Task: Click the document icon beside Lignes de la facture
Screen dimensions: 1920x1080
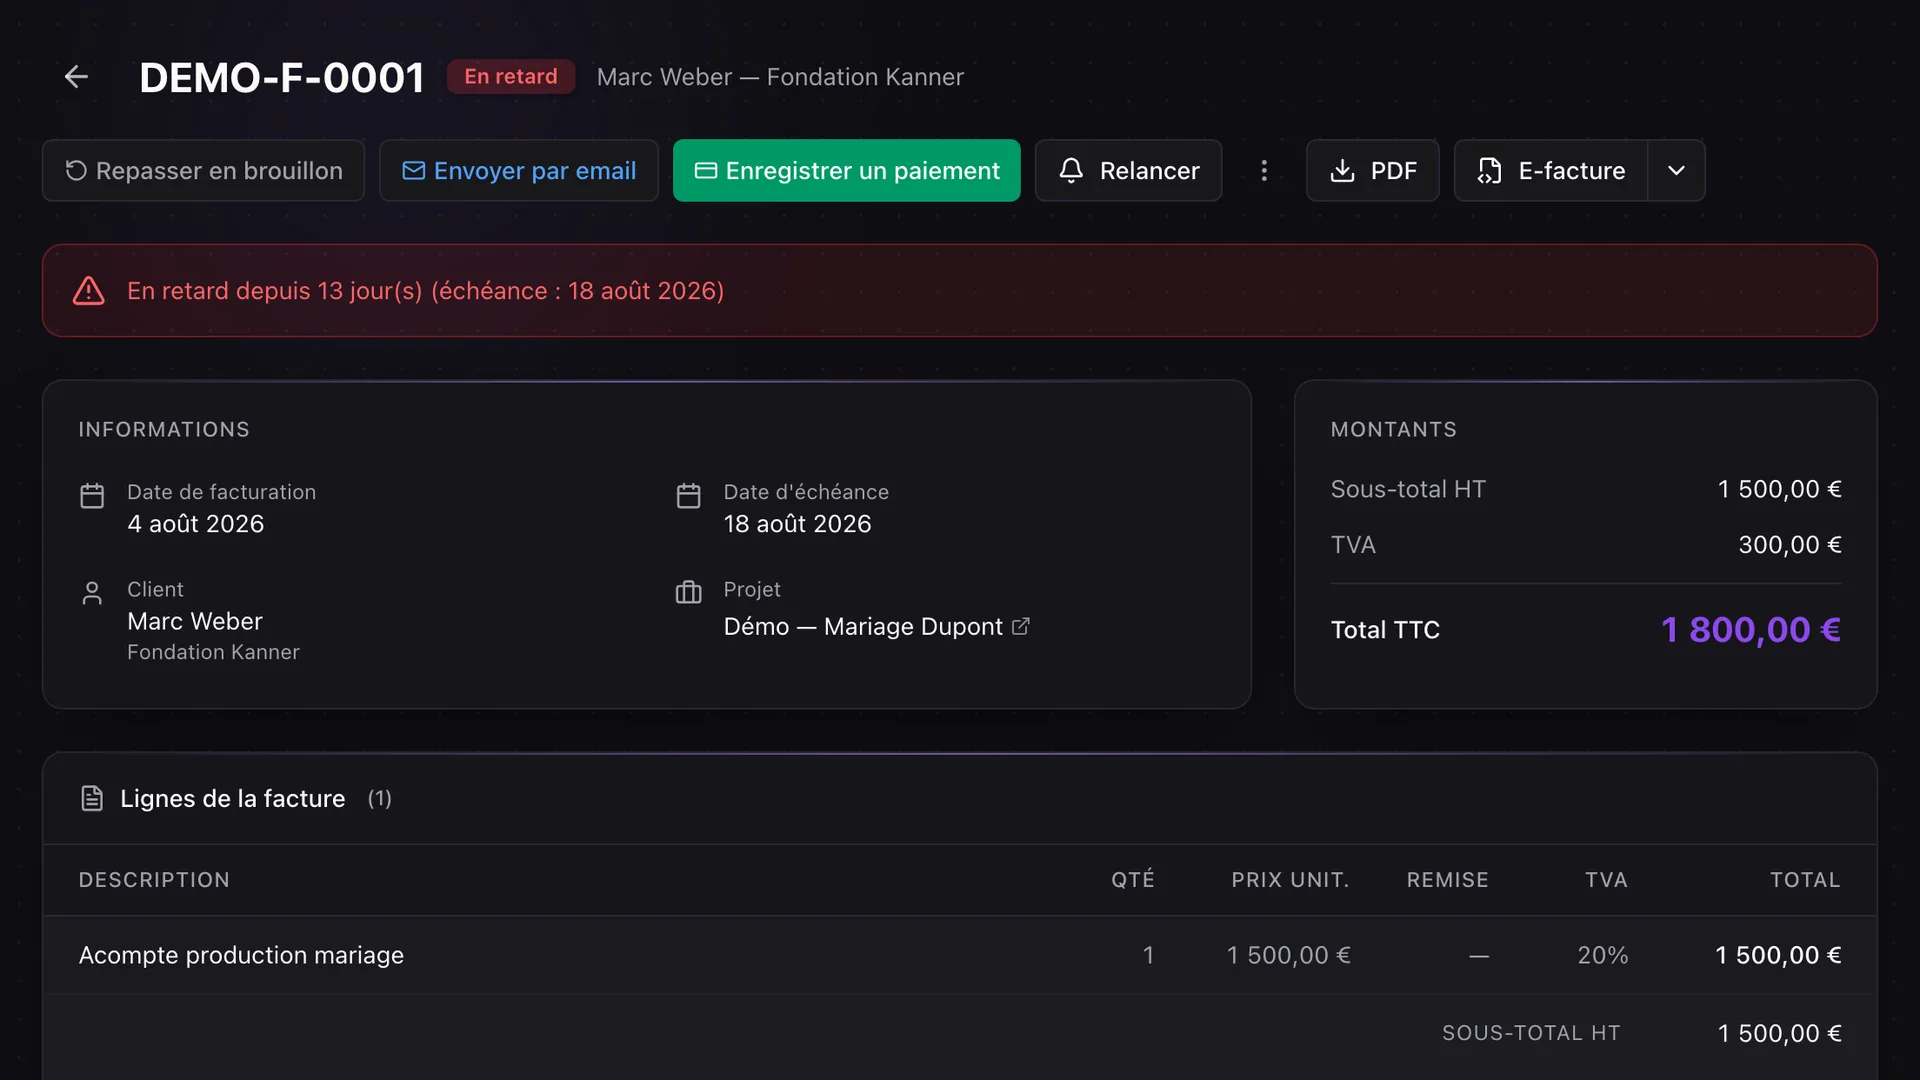Action: coord(92,798)
